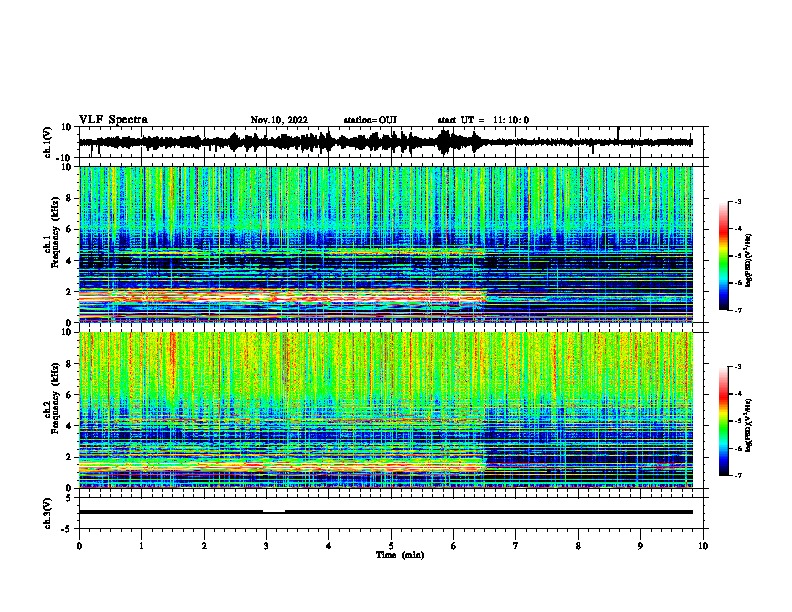Screen dimensions: 792x612
Task: Click the ch.3 black signal bar
Action: click(386, 512)
